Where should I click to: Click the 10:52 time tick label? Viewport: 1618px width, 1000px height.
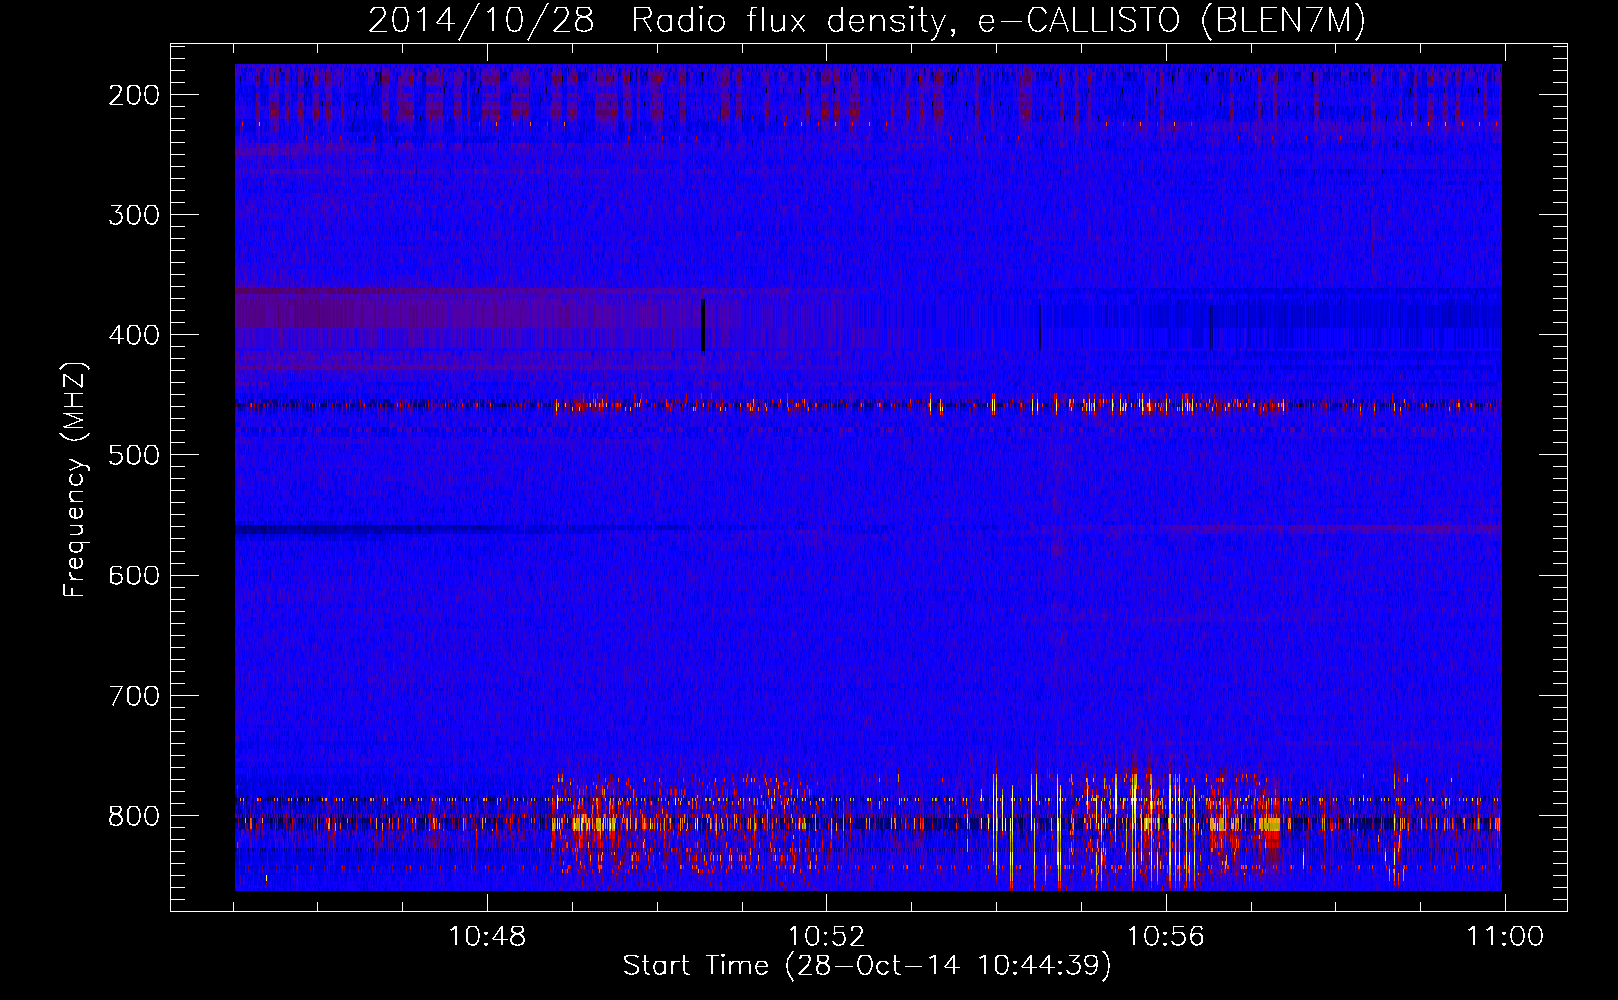(x=826, y=937)
